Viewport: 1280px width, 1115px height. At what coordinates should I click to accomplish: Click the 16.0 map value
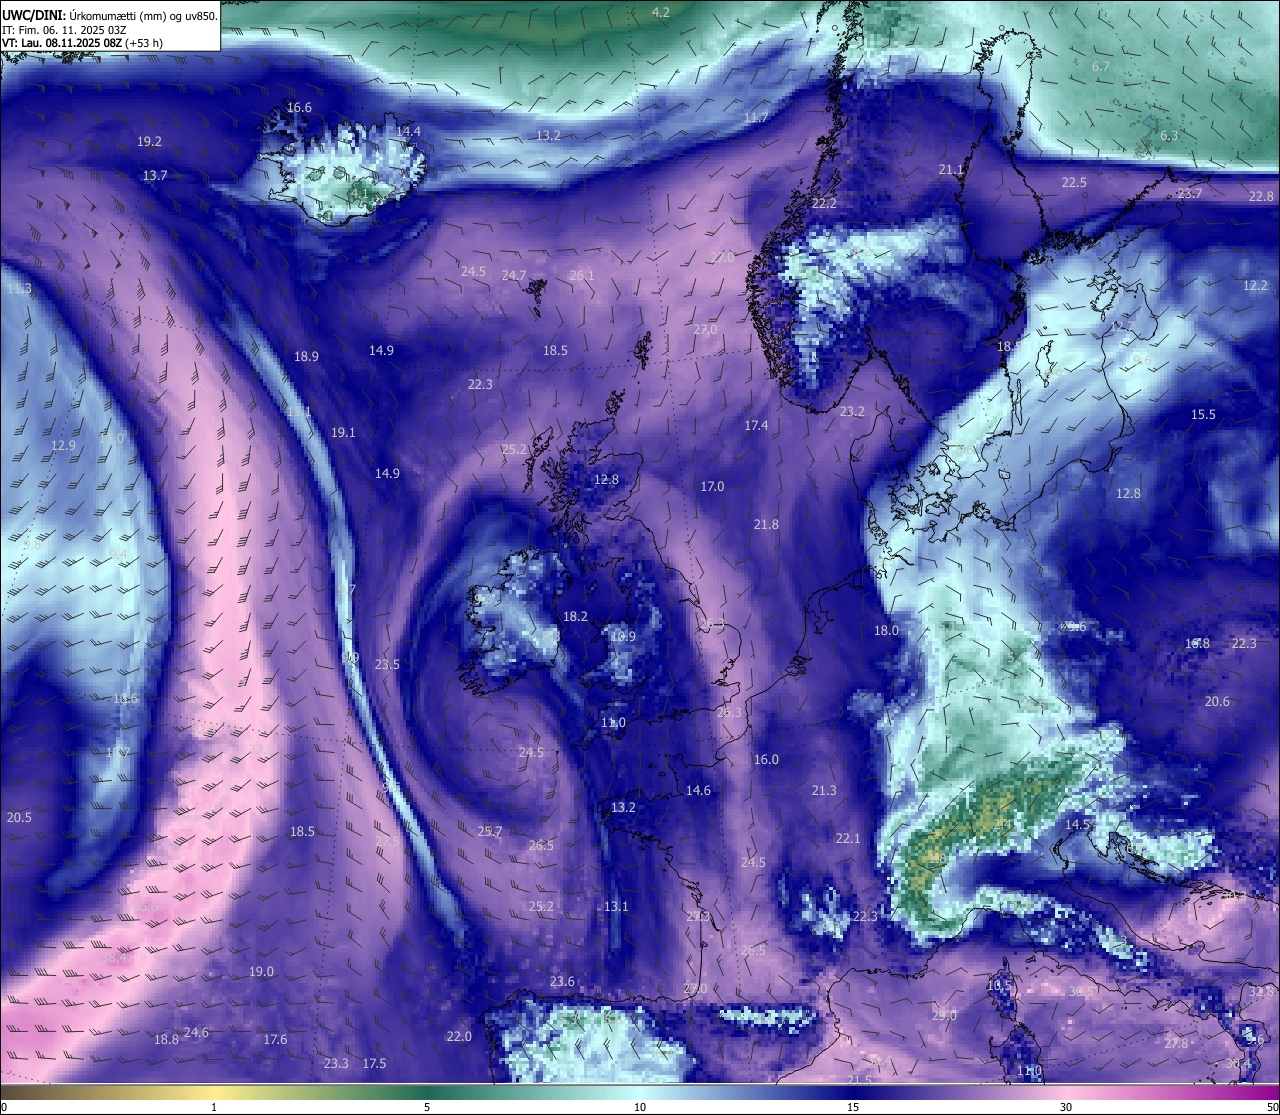766,759
